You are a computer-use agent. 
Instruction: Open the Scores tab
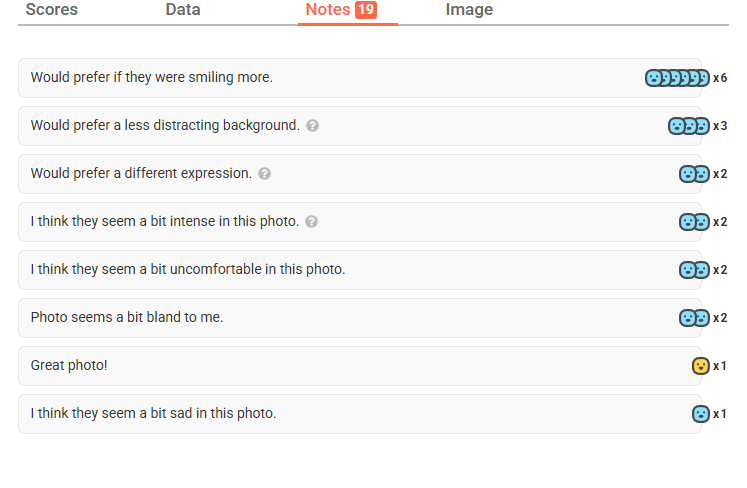coord(51,10)
